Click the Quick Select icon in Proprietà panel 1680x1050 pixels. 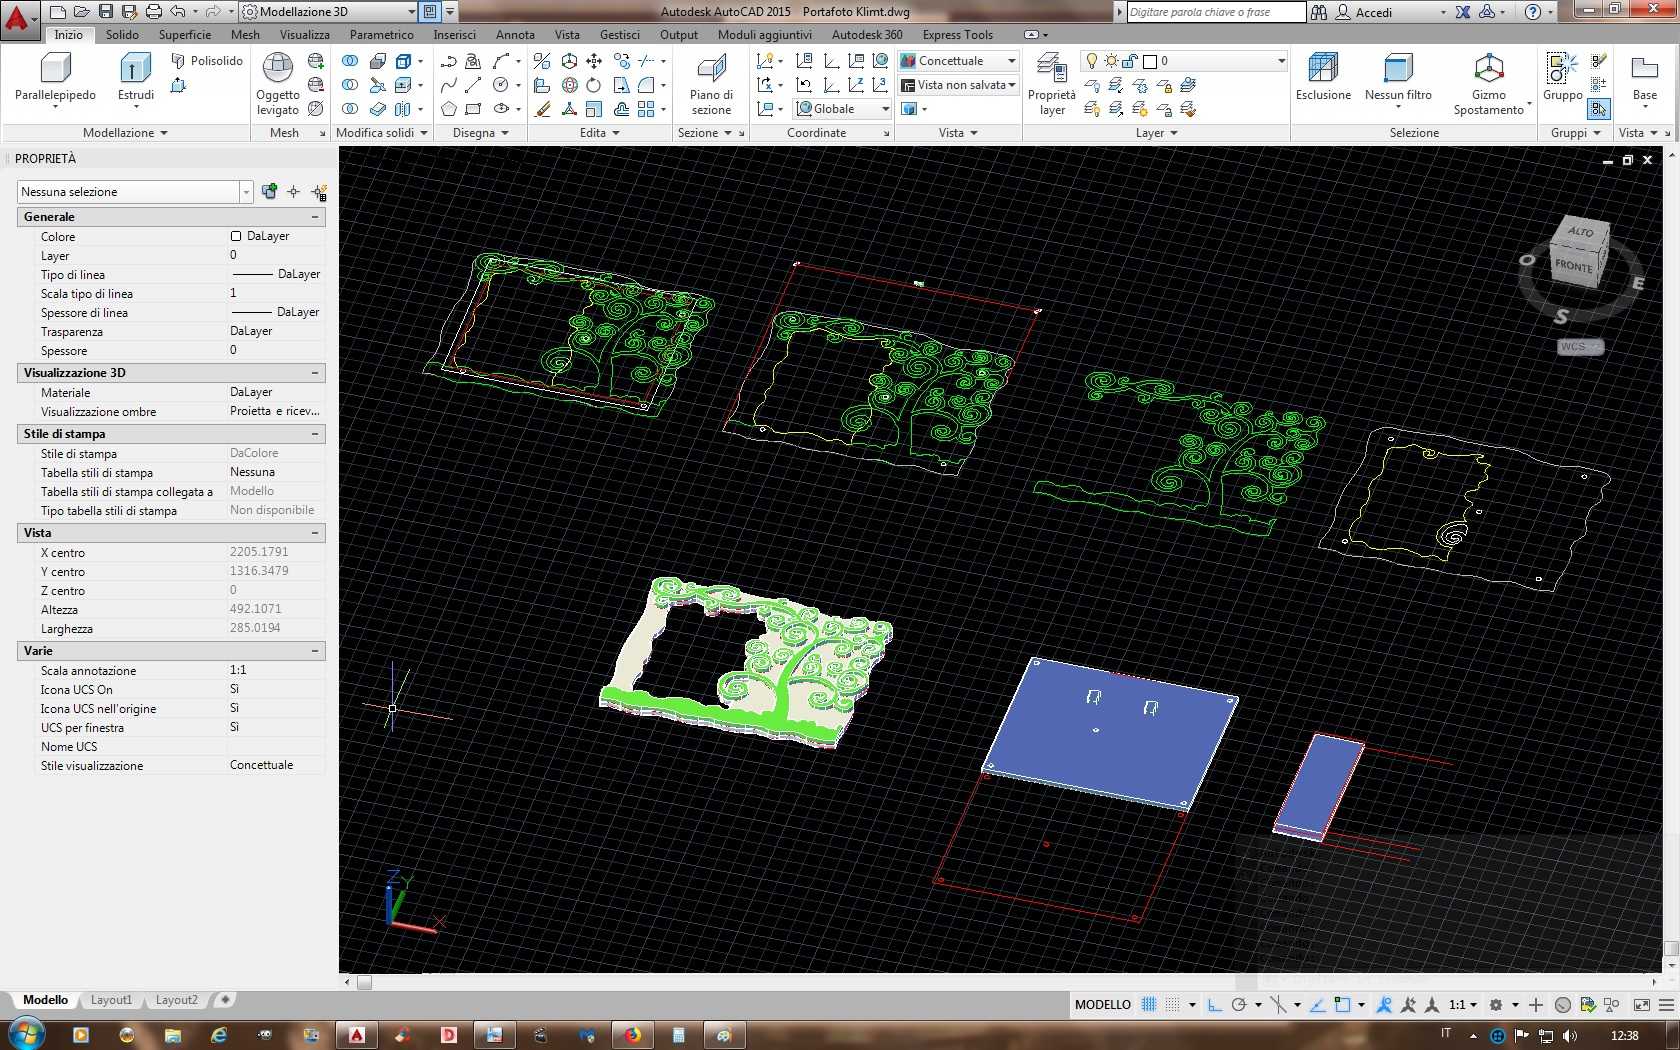point(319,192)
